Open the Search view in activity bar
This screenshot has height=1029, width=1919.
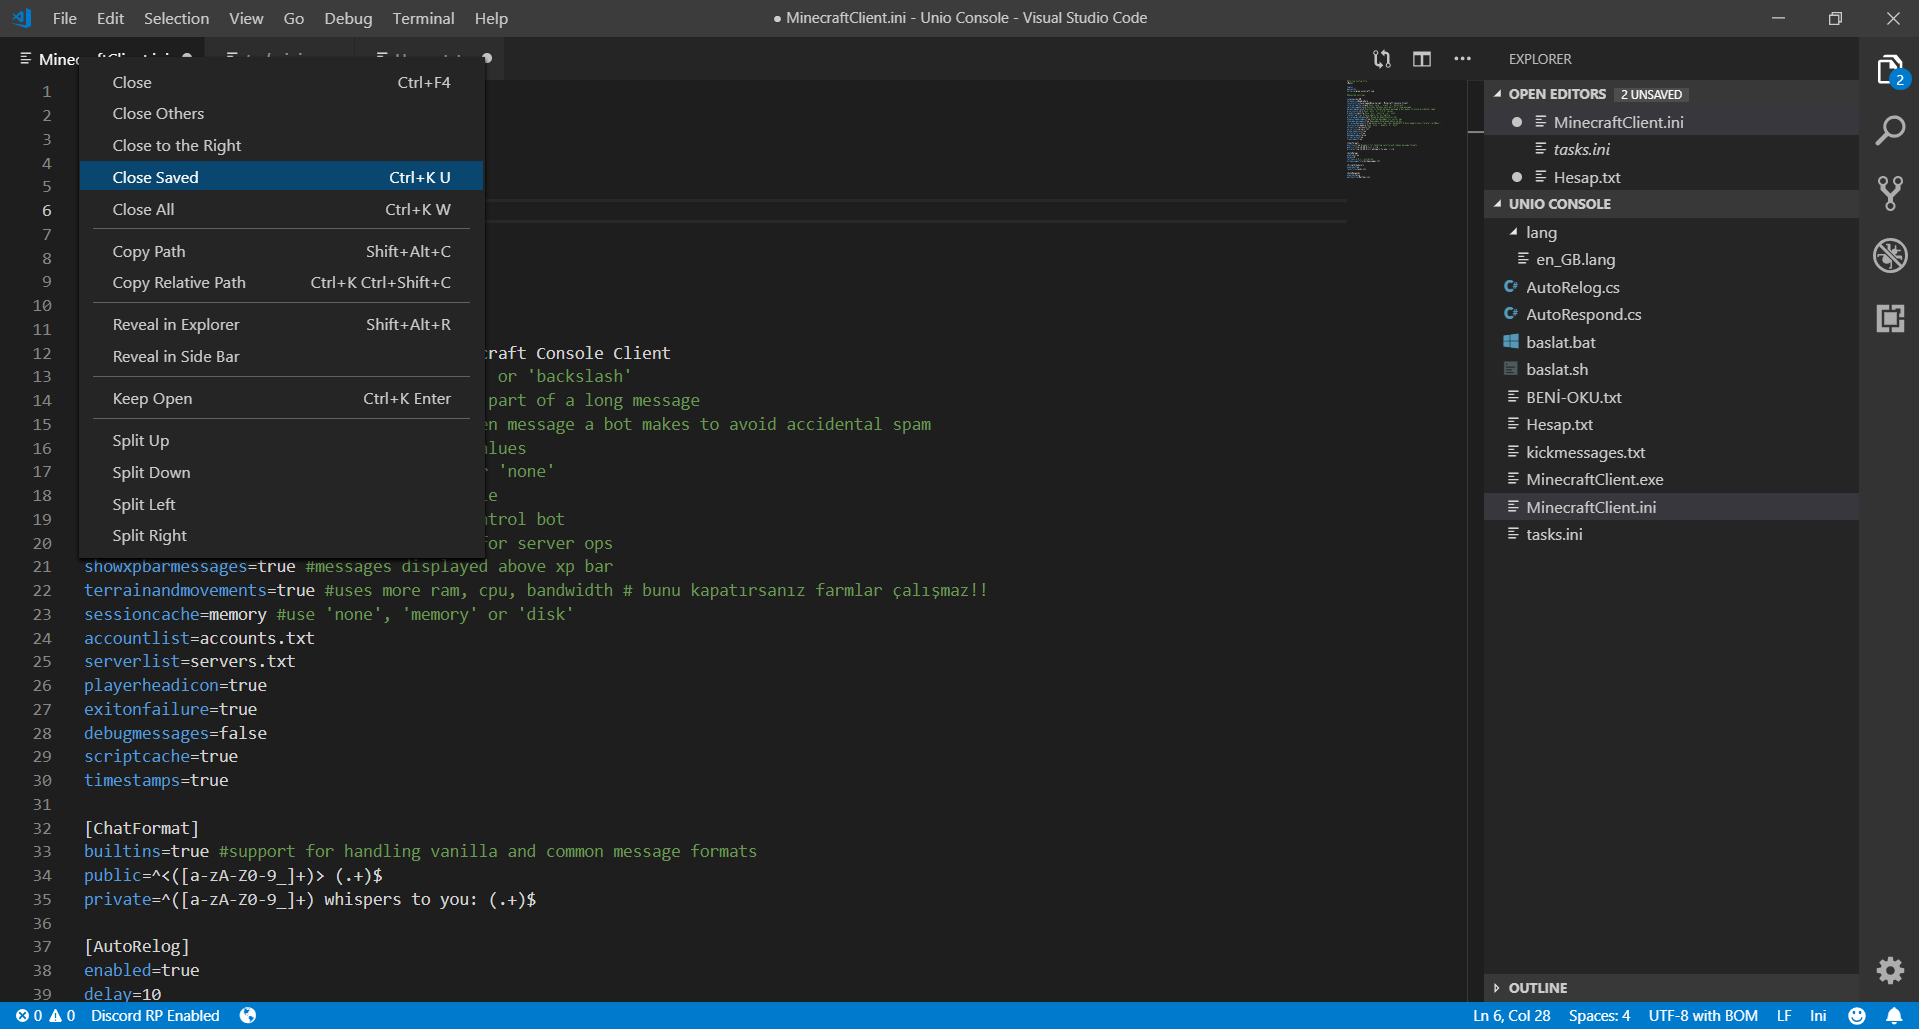1889,130
